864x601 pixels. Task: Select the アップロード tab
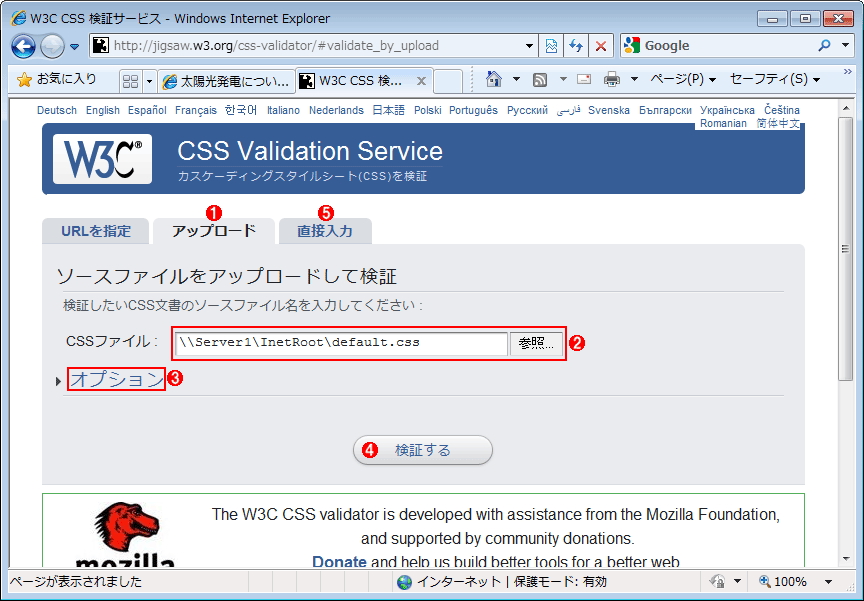point(214,231)
